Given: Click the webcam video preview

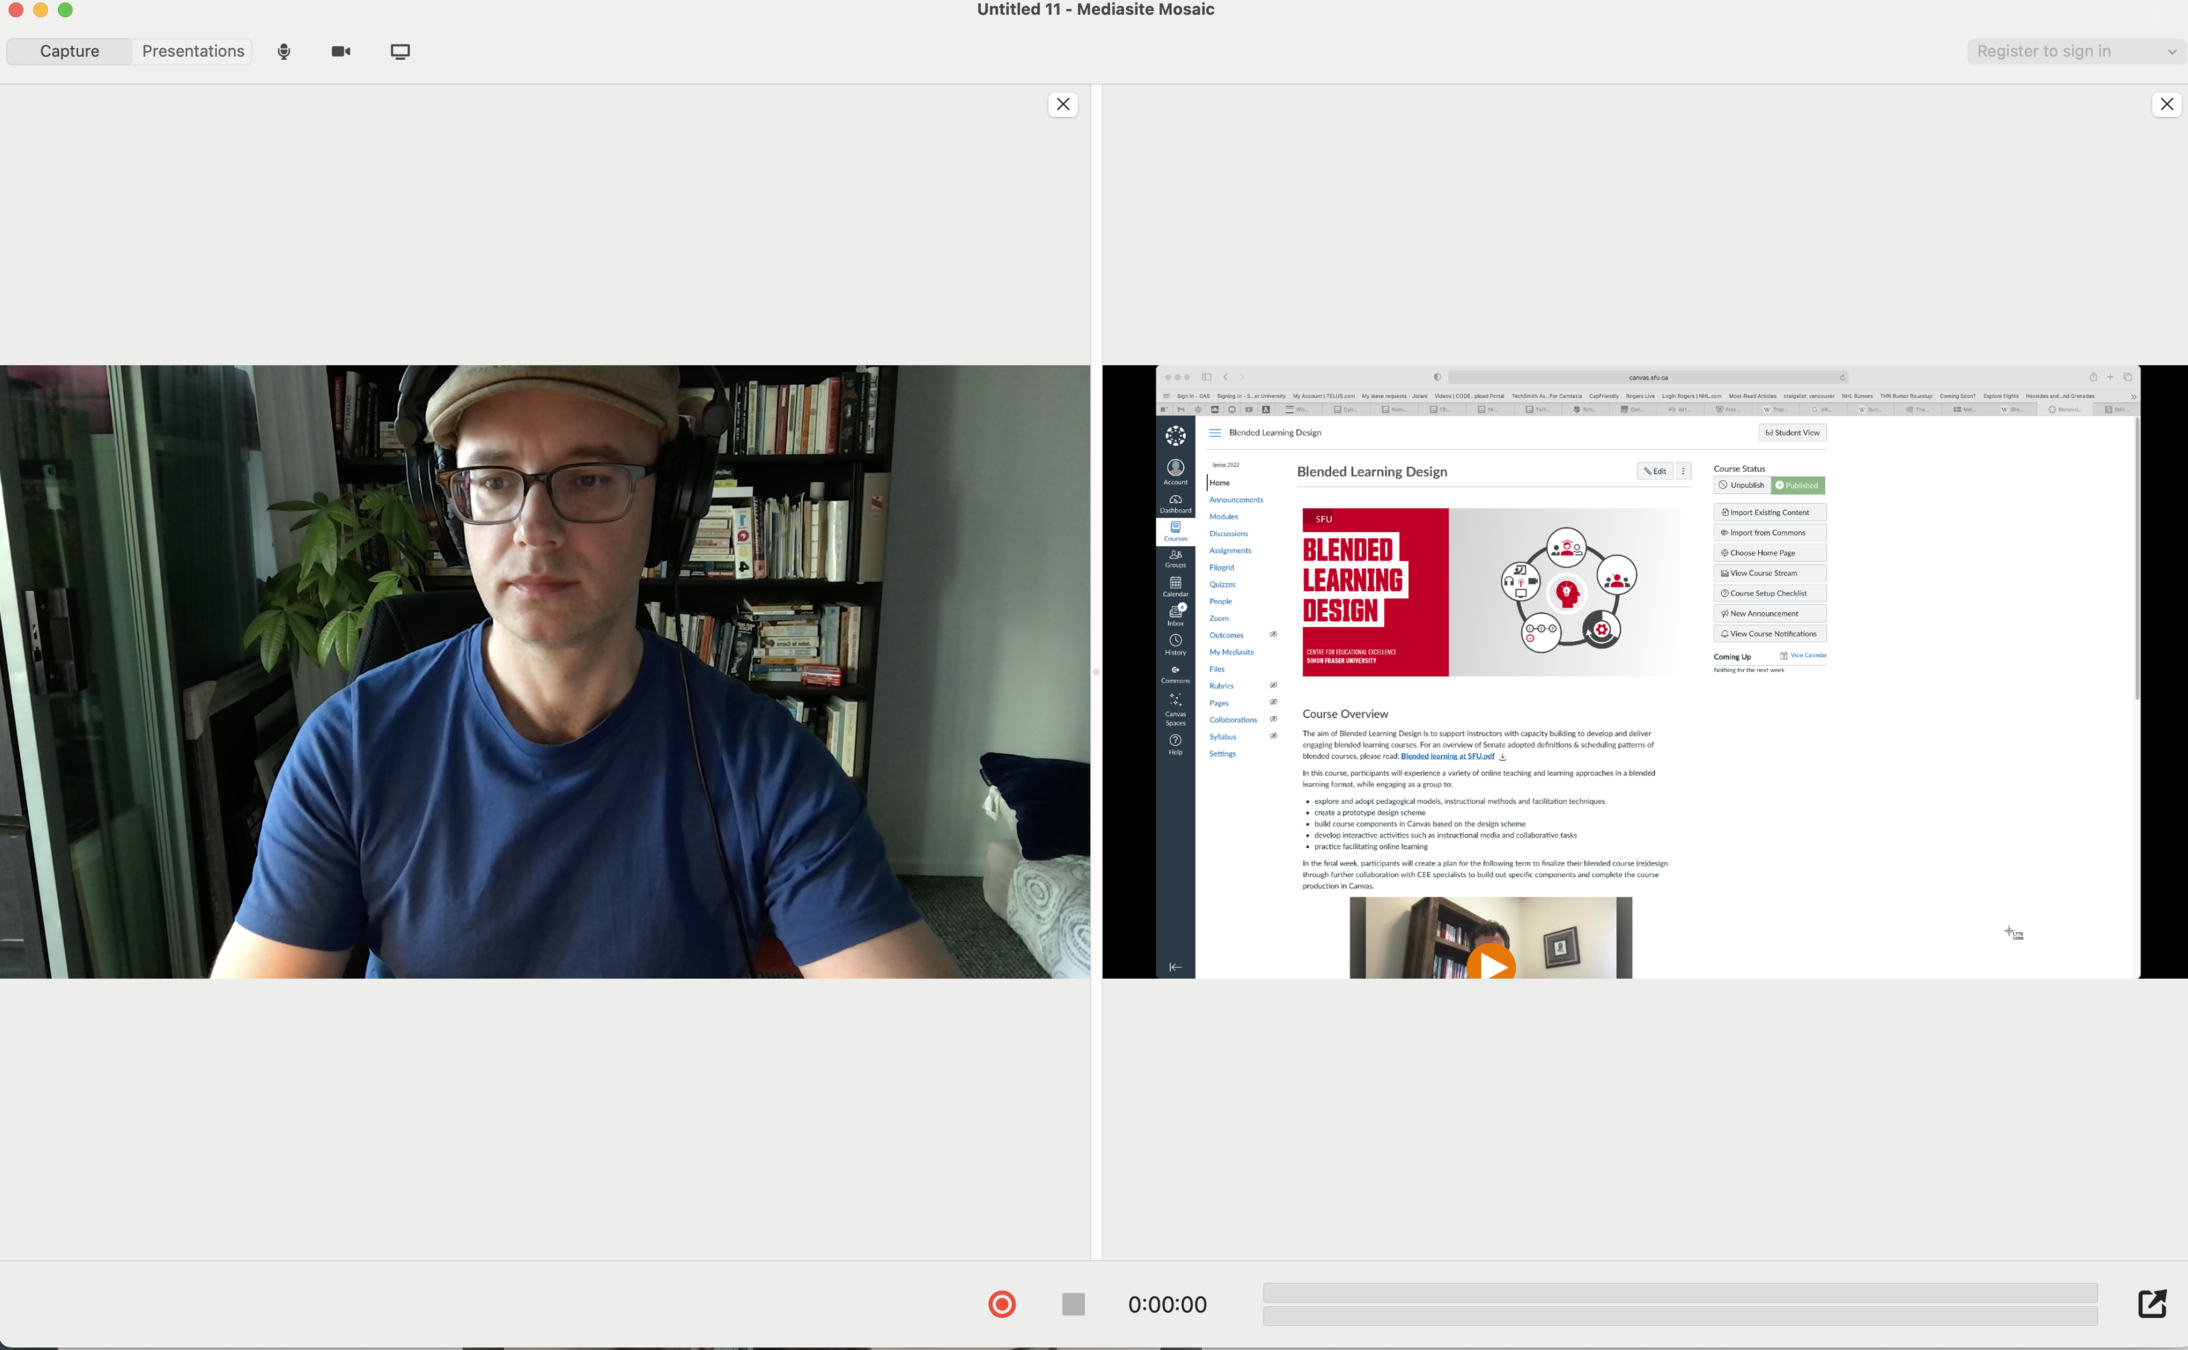Looking at the screenshot, I should (545, 671).
